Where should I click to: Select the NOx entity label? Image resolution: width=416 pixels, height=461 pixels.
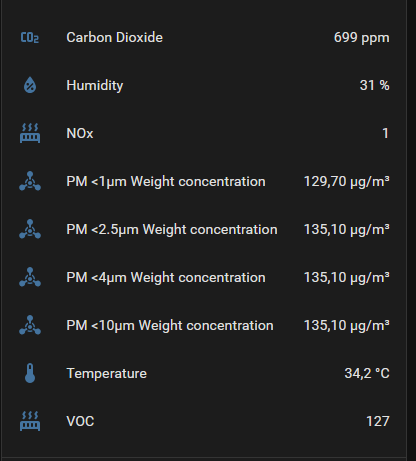(x=80, y=133)
